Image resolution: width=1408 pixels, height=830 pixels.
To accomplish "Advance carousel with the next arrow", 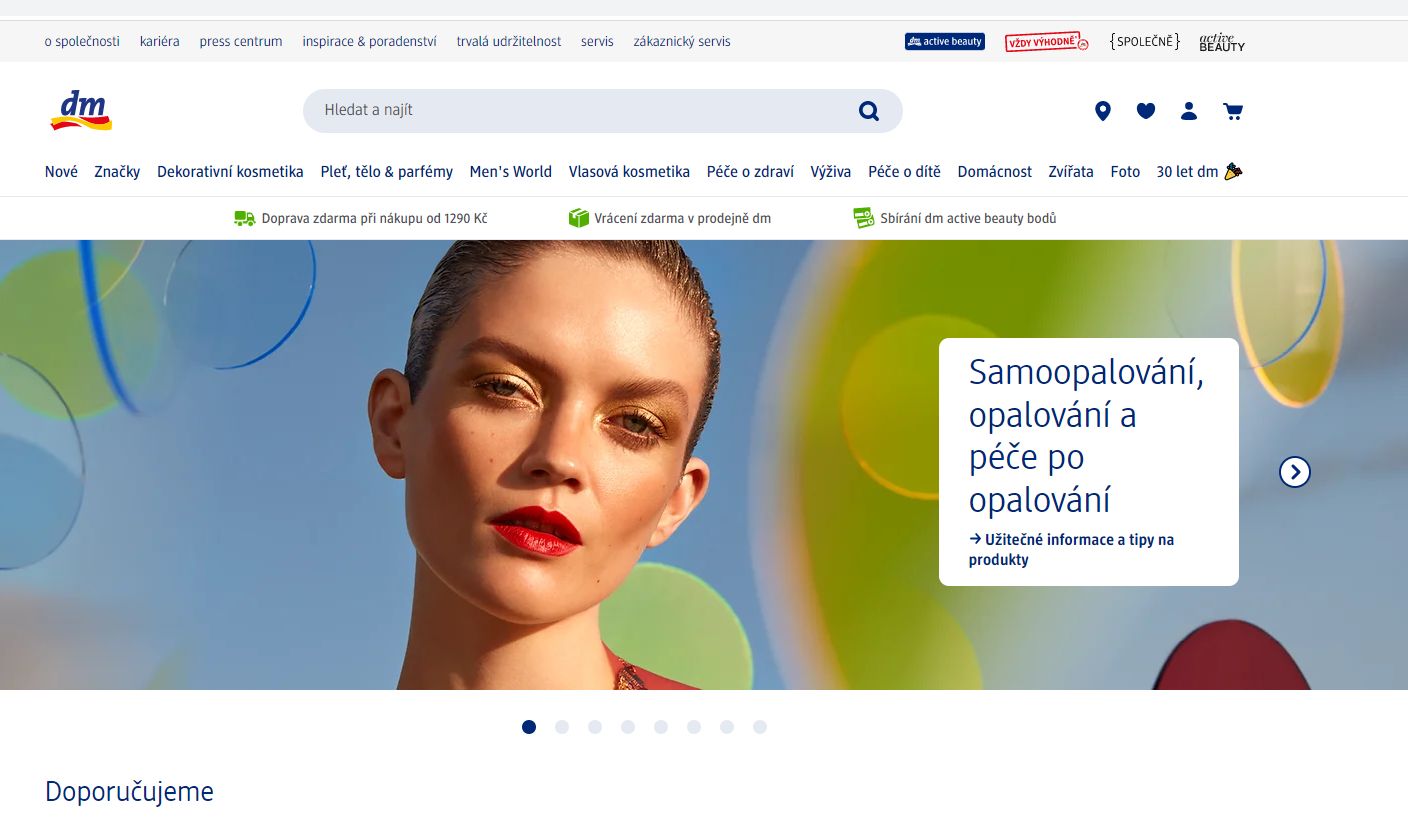I will click(1295, 472).
